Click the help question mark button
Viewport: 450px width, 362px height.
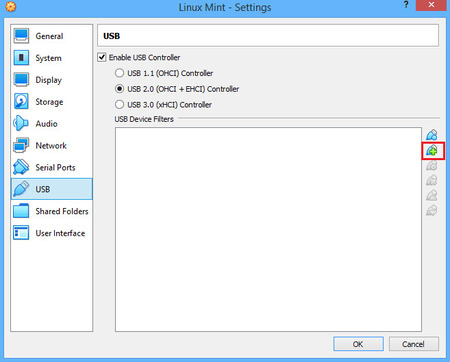[x=406, y=5]
